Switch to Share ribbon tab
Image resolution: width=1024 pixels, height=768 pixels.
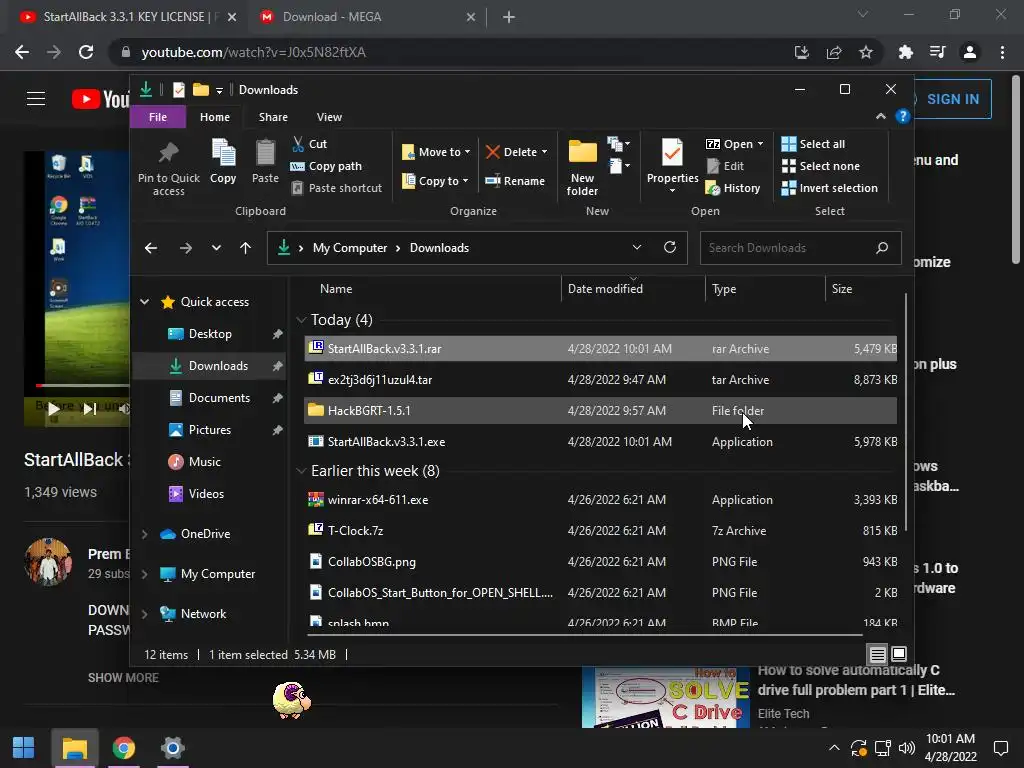tap(273, 117)
